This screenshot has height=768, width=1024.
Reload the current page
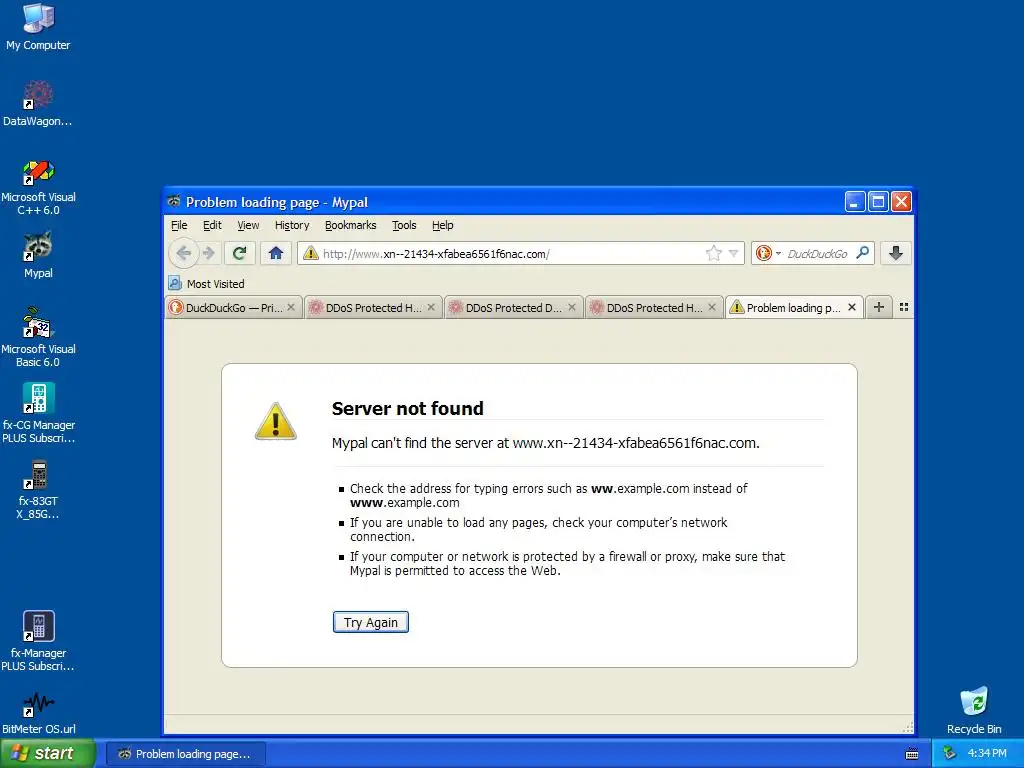239,253
